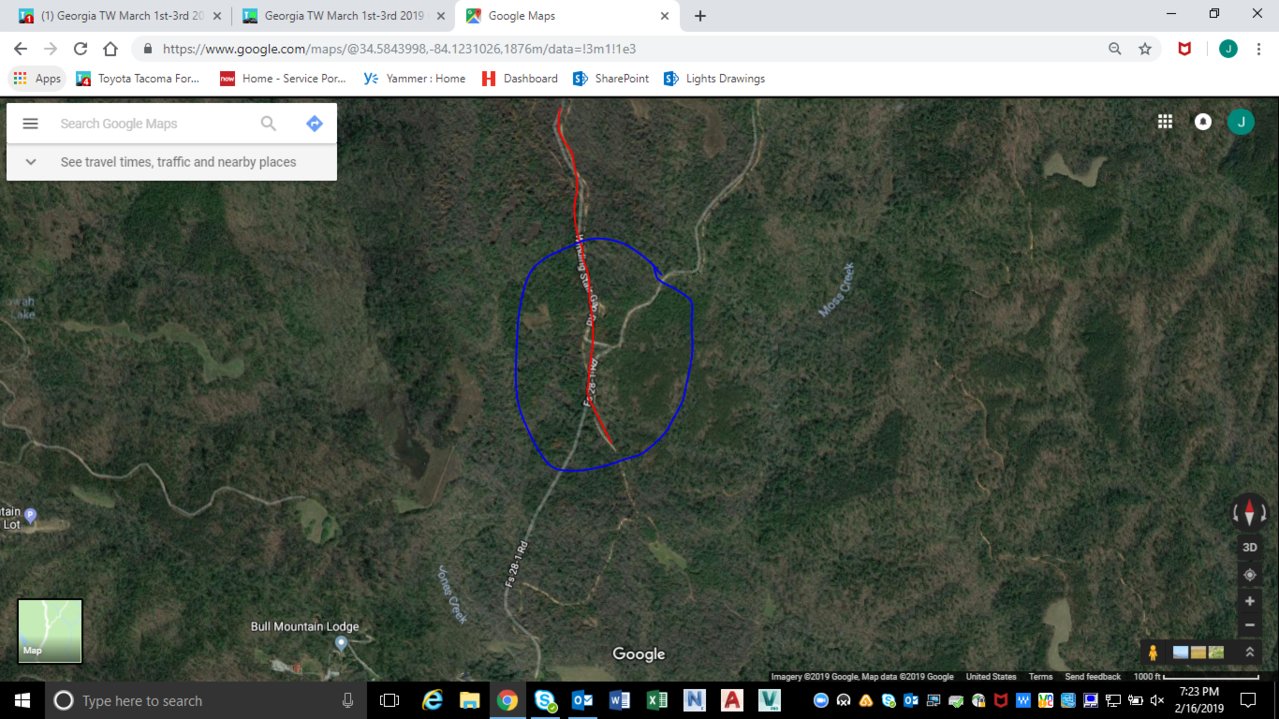
Task: Open the Chrome three-dot menu
Action: [x=1258, y=48]
